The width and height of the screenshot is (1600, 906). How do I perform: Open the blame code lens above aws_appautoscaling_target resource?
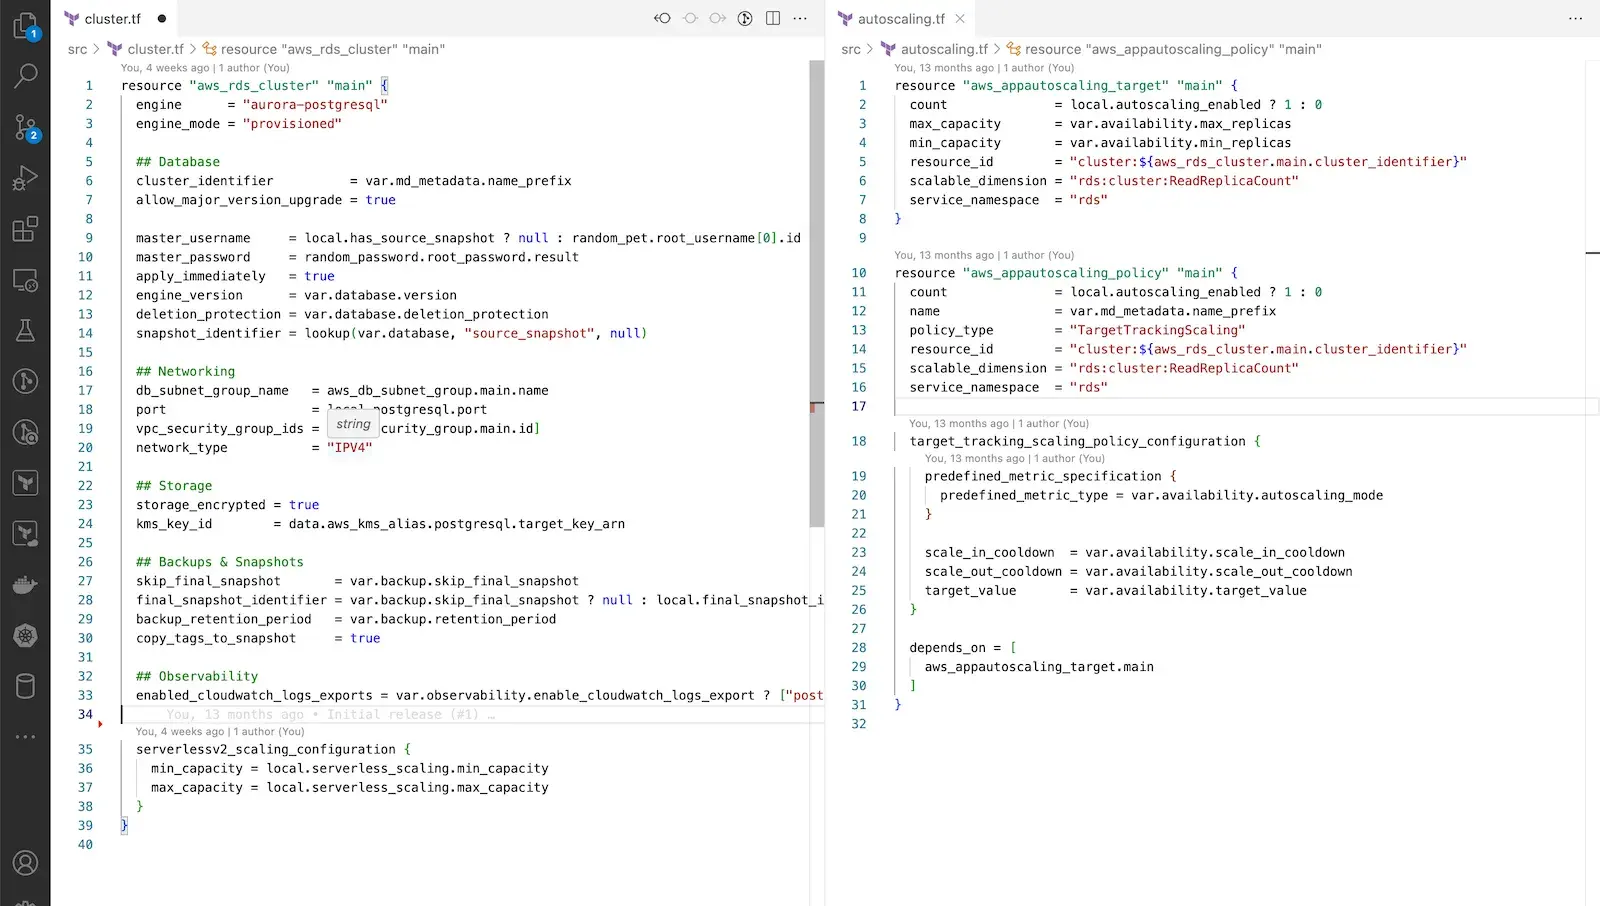[x=984, y=68]
